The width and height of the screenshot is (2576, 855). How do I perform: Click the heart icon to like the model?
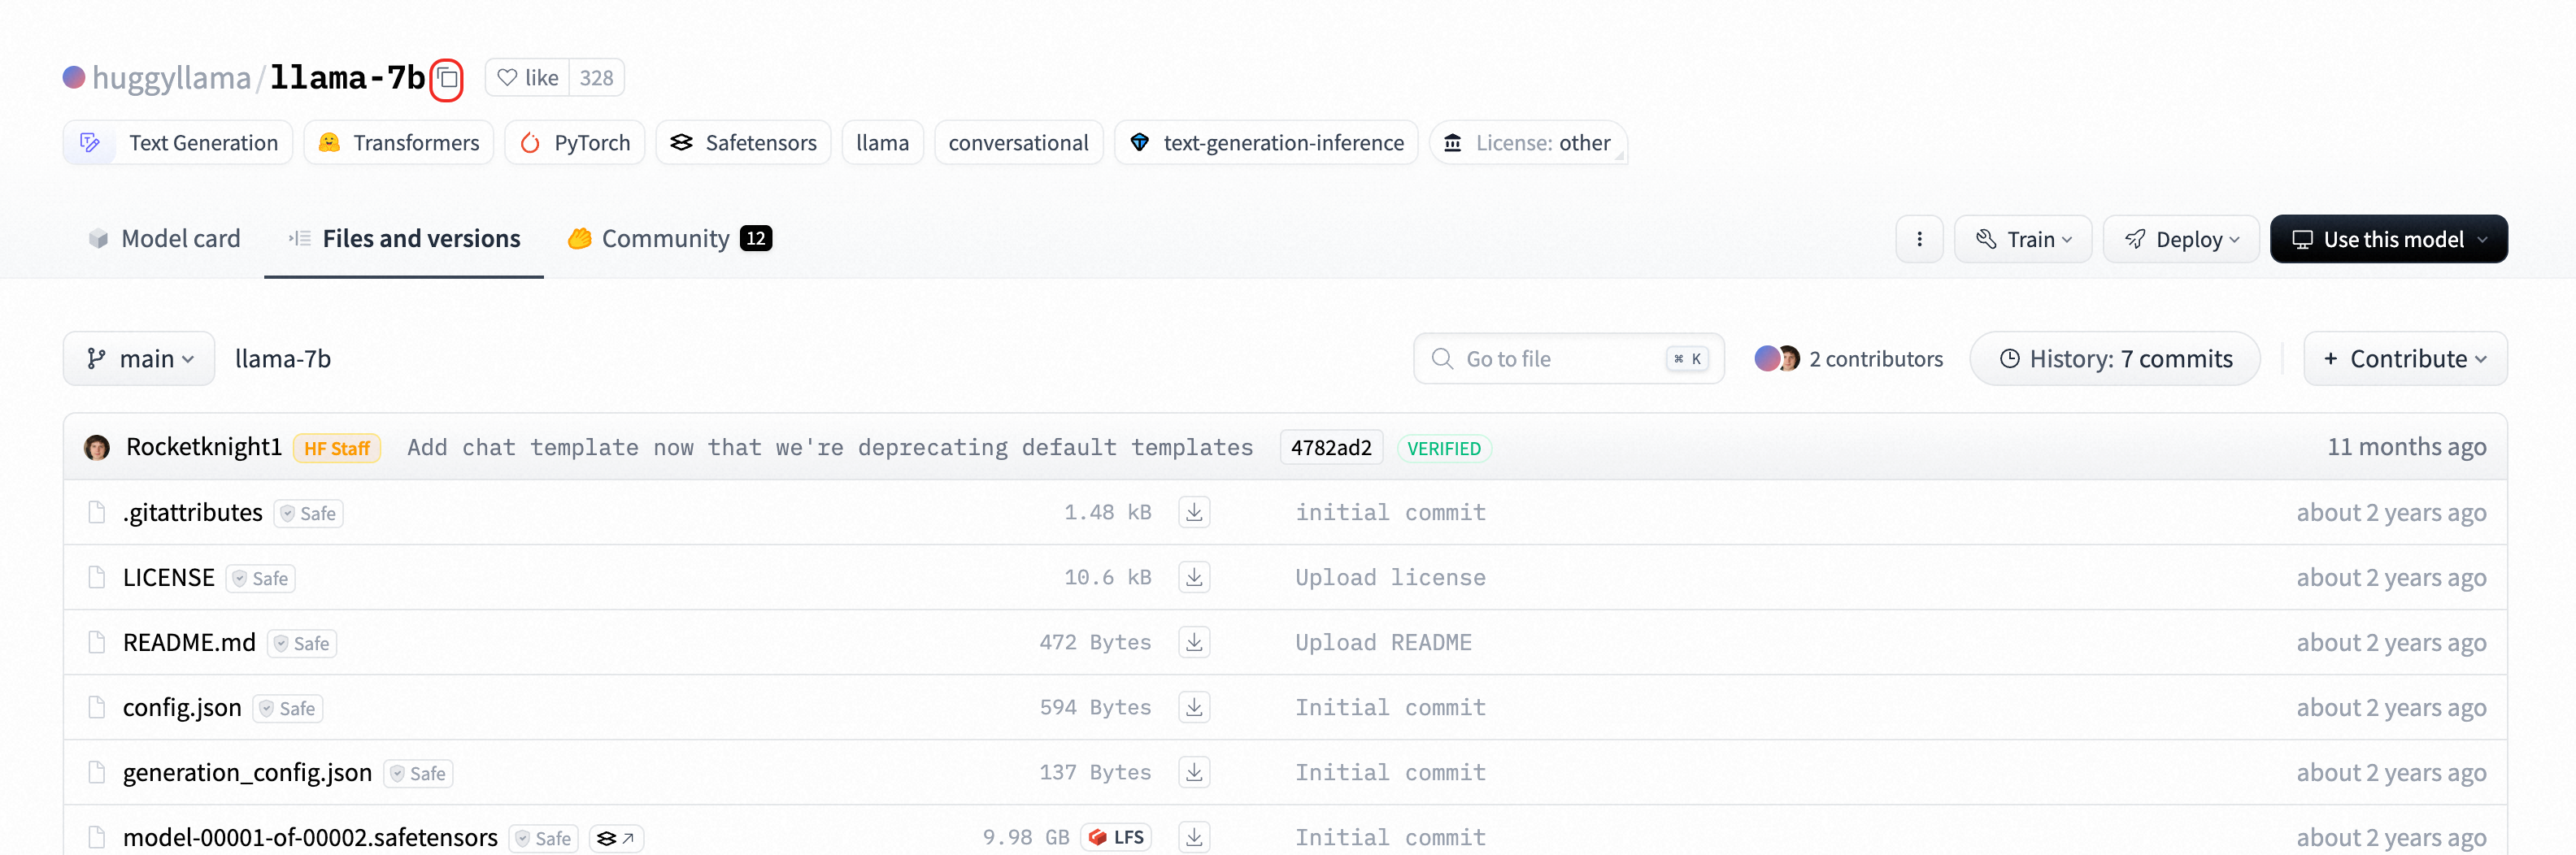click(507, 77)
